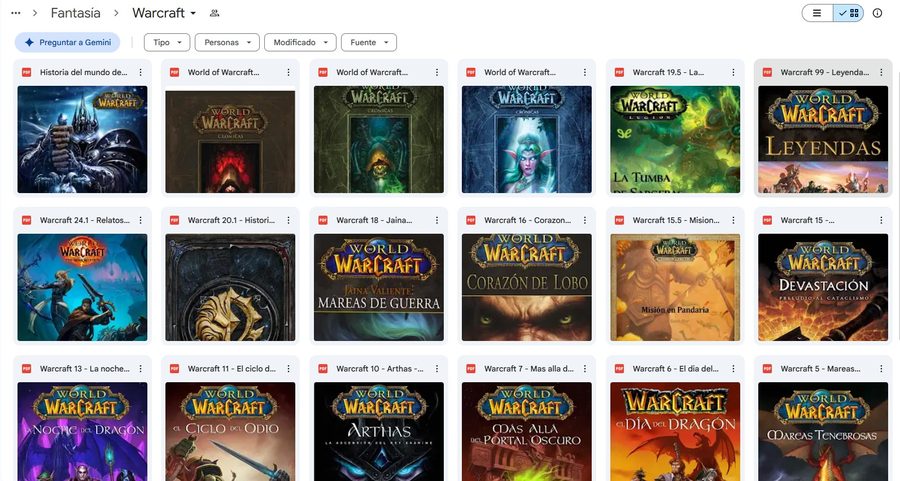Open the Misión en Pandaria cover thumbnail
The height and width of the screenshot is (481, 900).
[675, 287]
